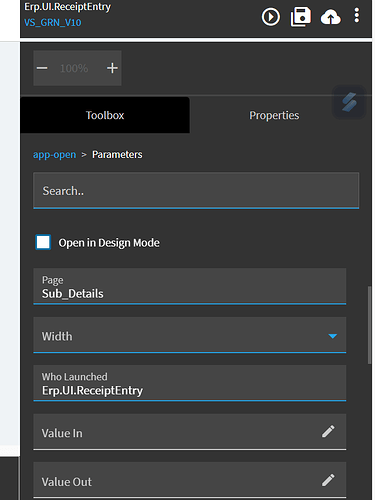Click the Who Launched field
This screenshot has width=375, height=500.
(x=190, y=383)
